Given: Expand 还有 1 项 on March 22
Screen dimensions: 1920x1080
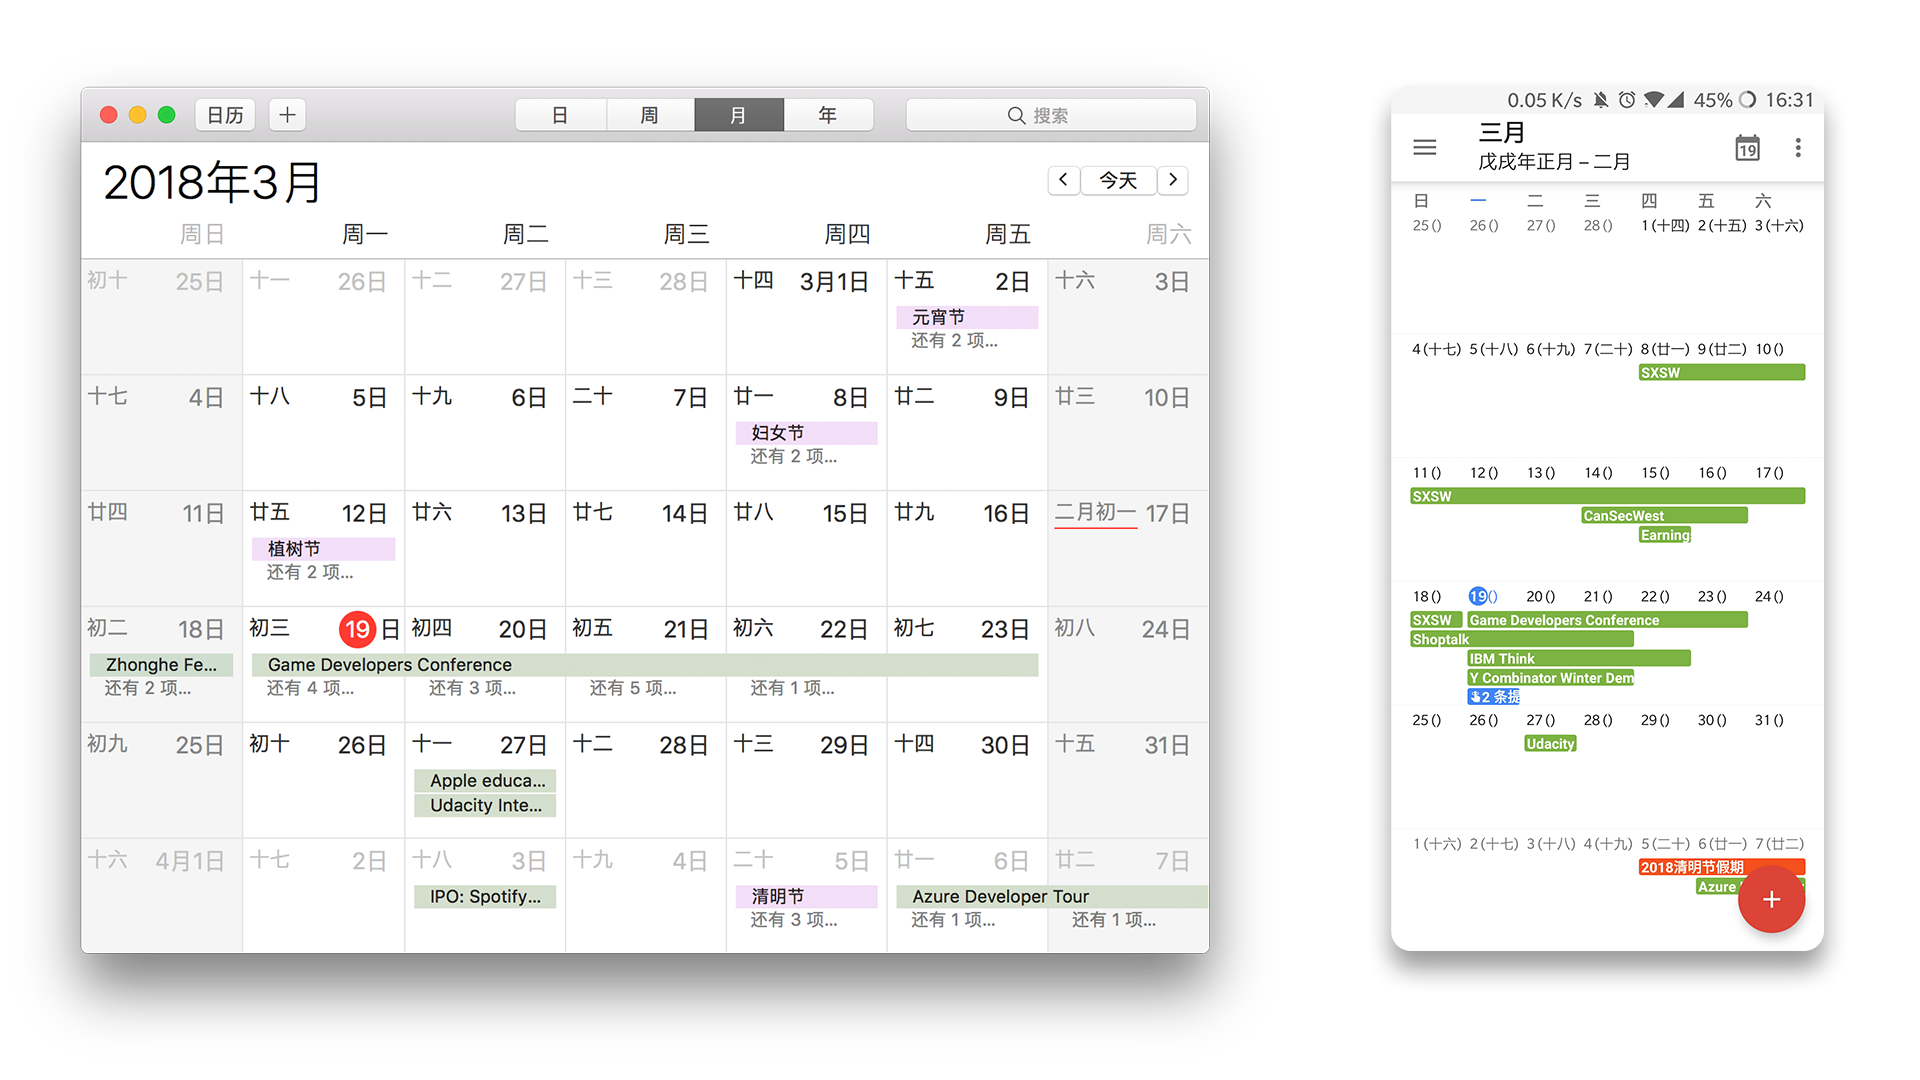Looking at the screenshot, I should [792, 689].
